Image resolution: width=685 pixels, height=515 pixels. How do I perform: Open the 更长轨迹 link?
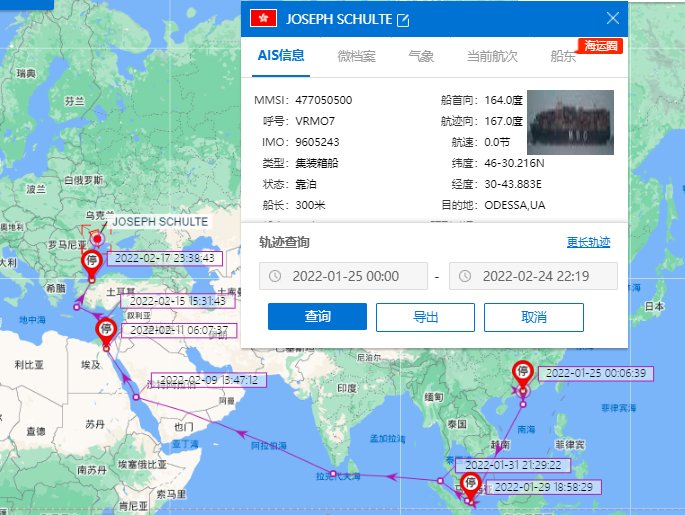588,242
